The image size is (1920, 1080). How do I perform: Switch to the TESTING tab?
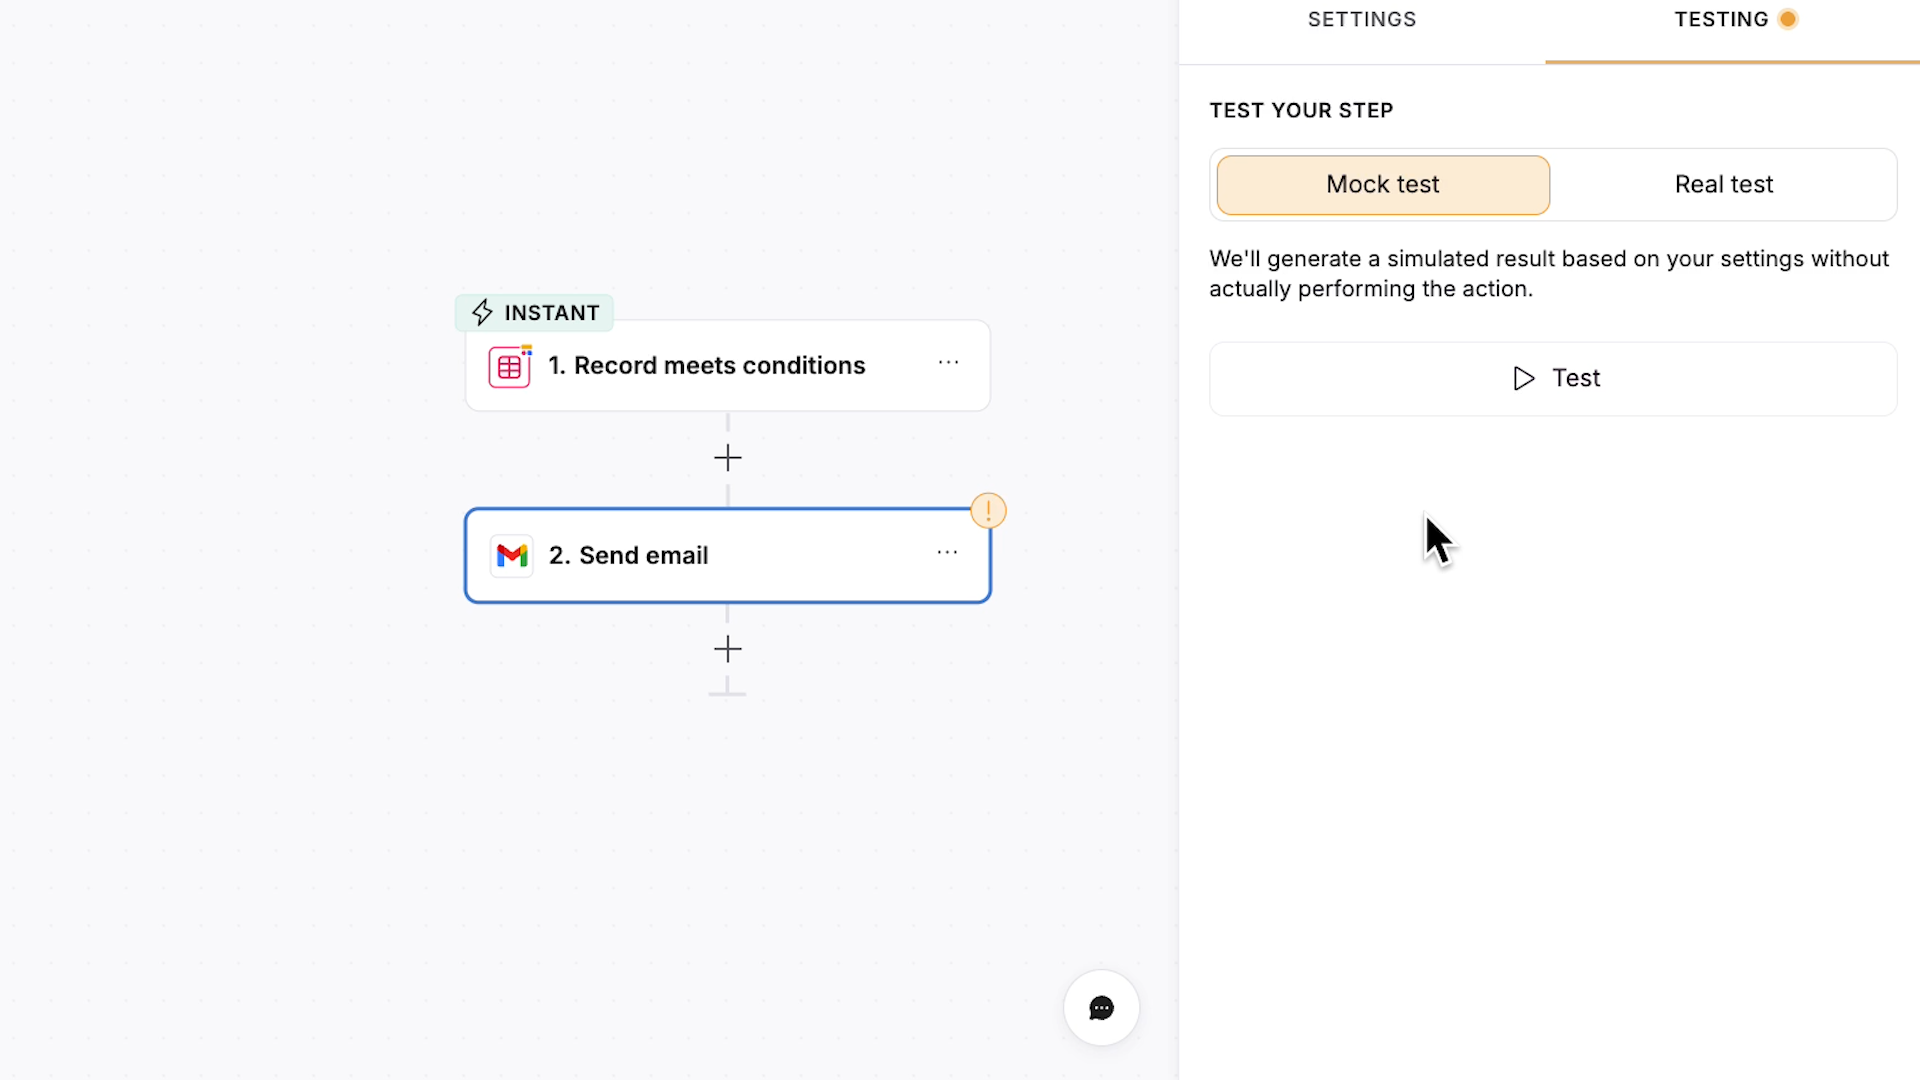[1720, 19]
